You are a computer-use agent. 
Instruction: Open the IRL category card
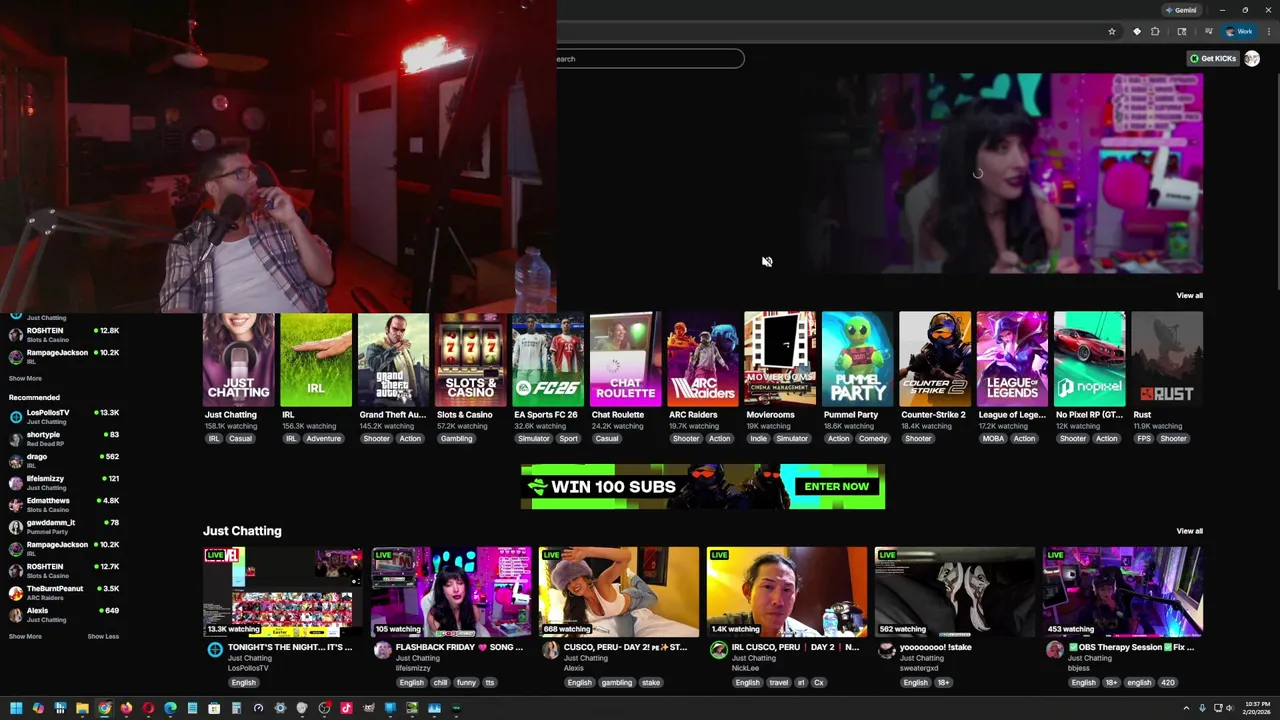click(x=316, y=360)
